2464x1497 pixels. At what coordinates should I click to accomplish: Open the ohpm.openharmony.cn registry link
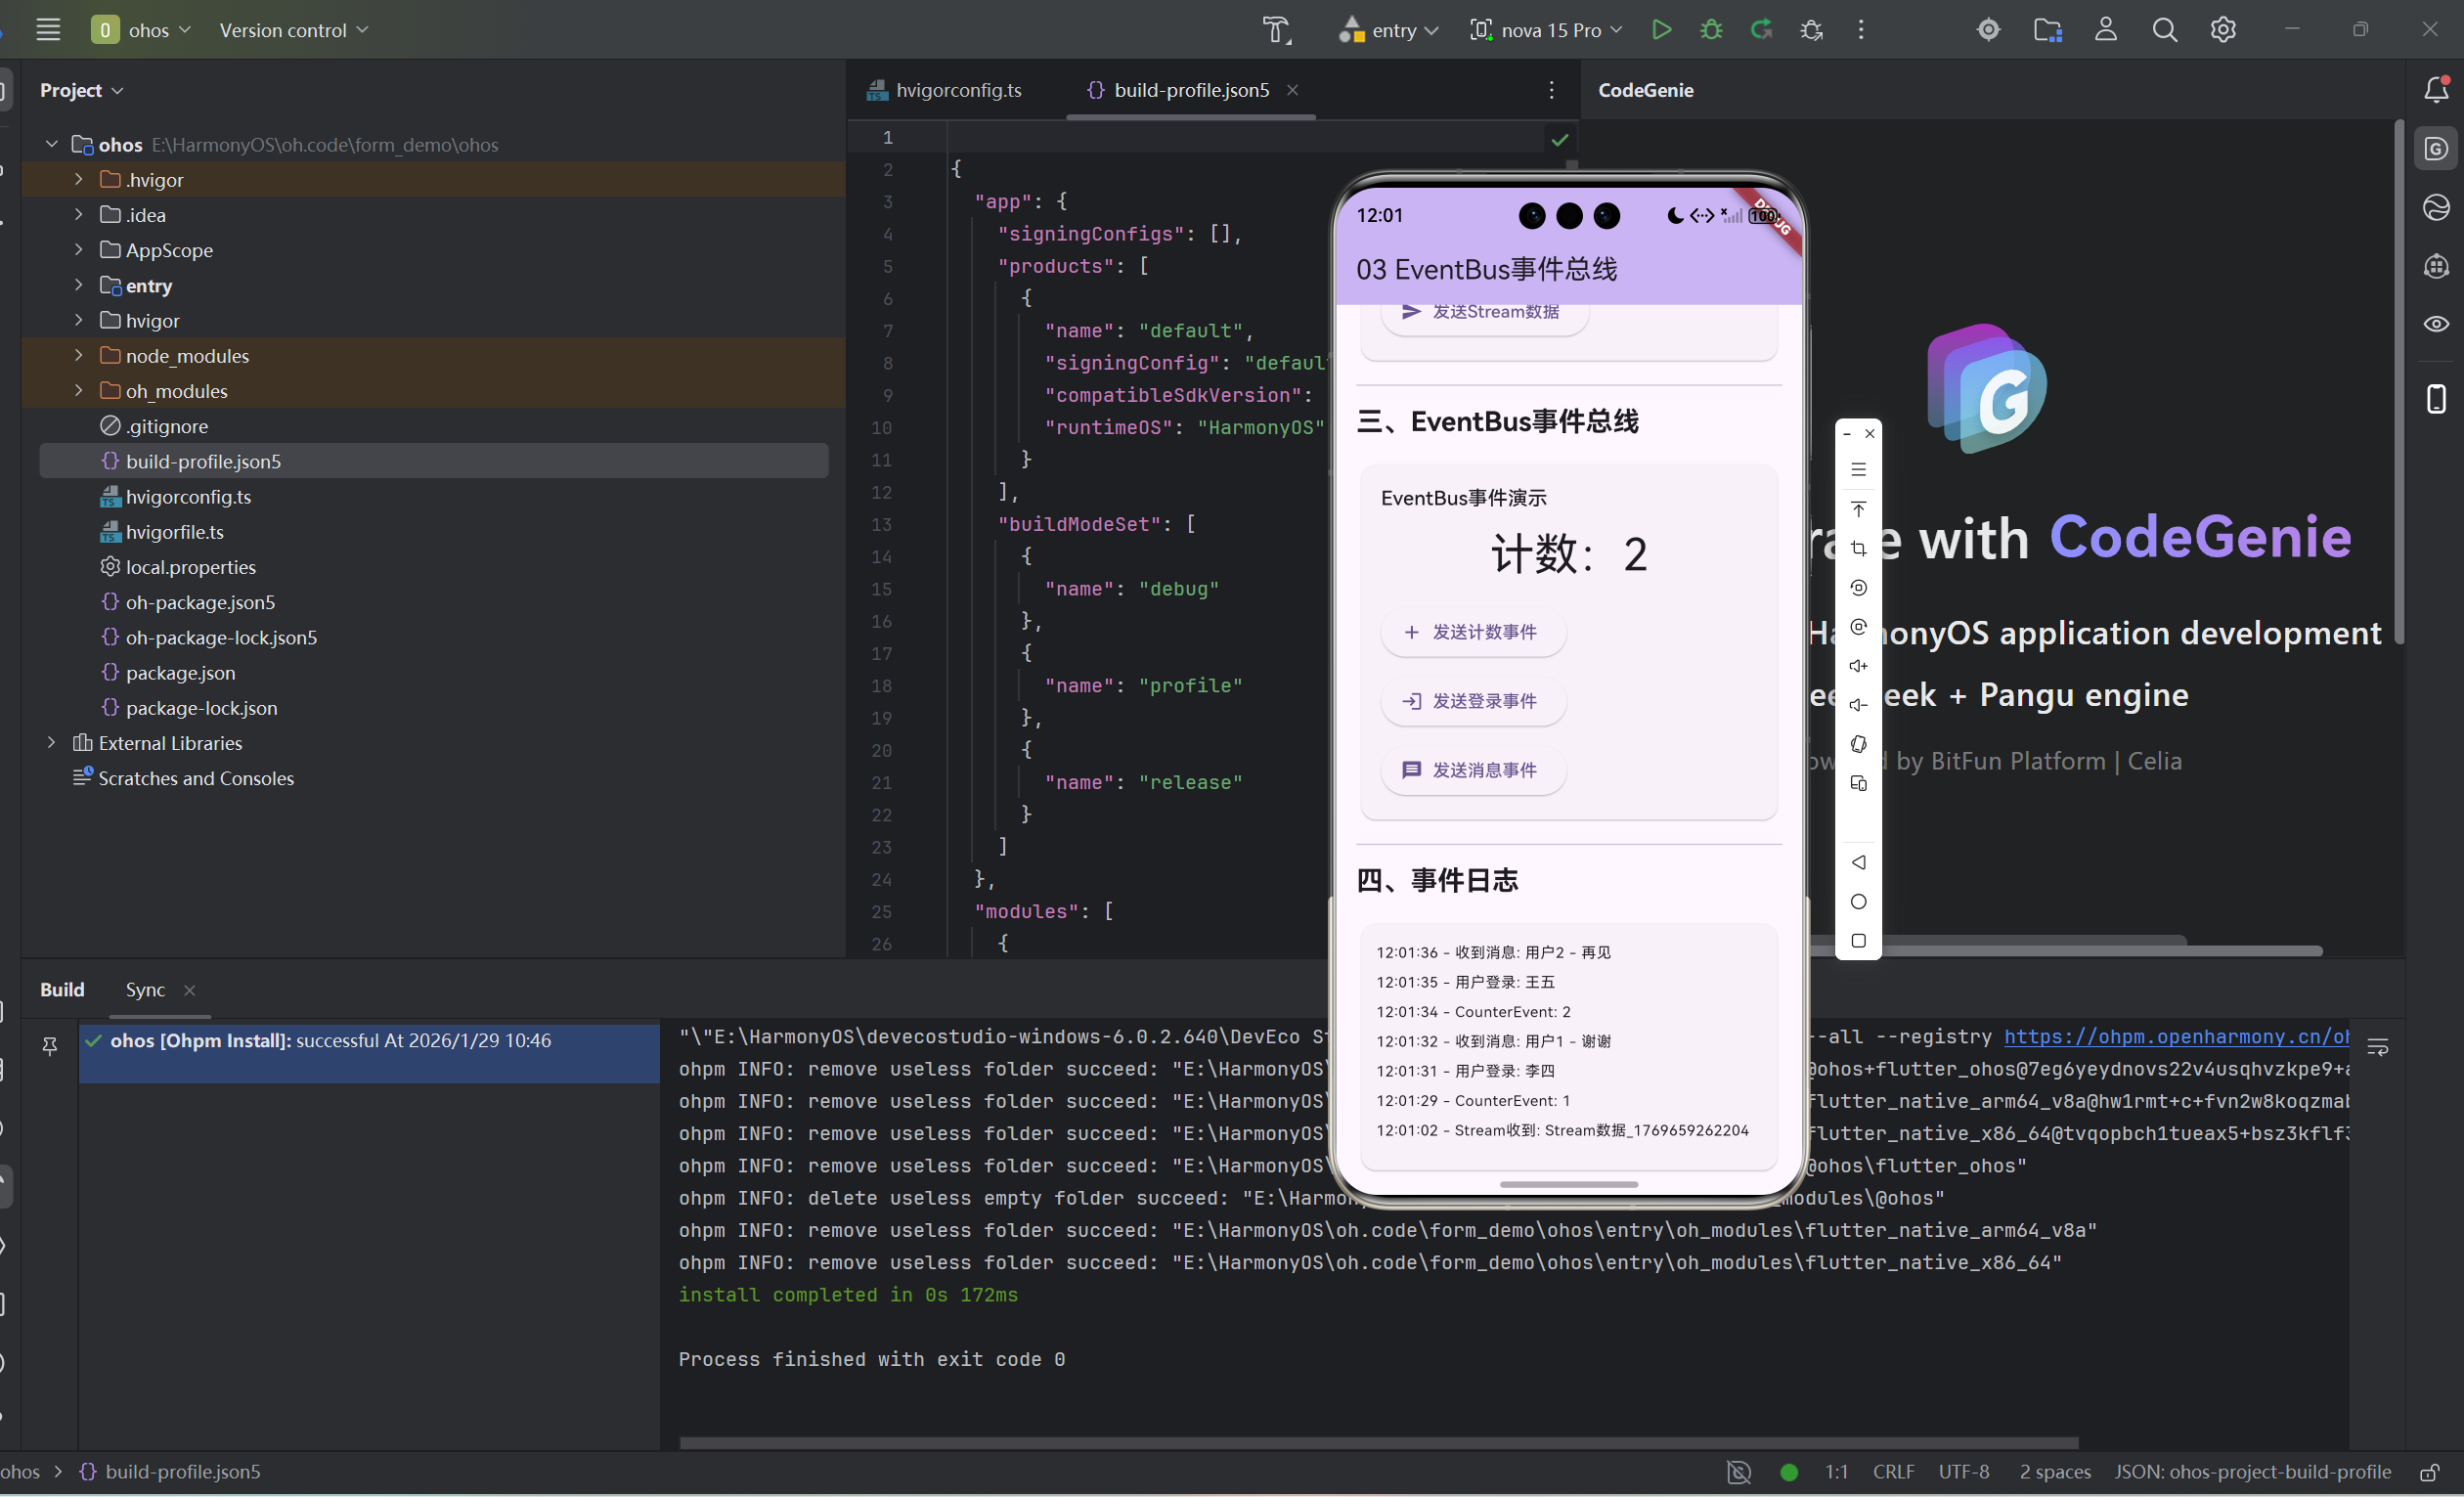pos(2174,1037)
